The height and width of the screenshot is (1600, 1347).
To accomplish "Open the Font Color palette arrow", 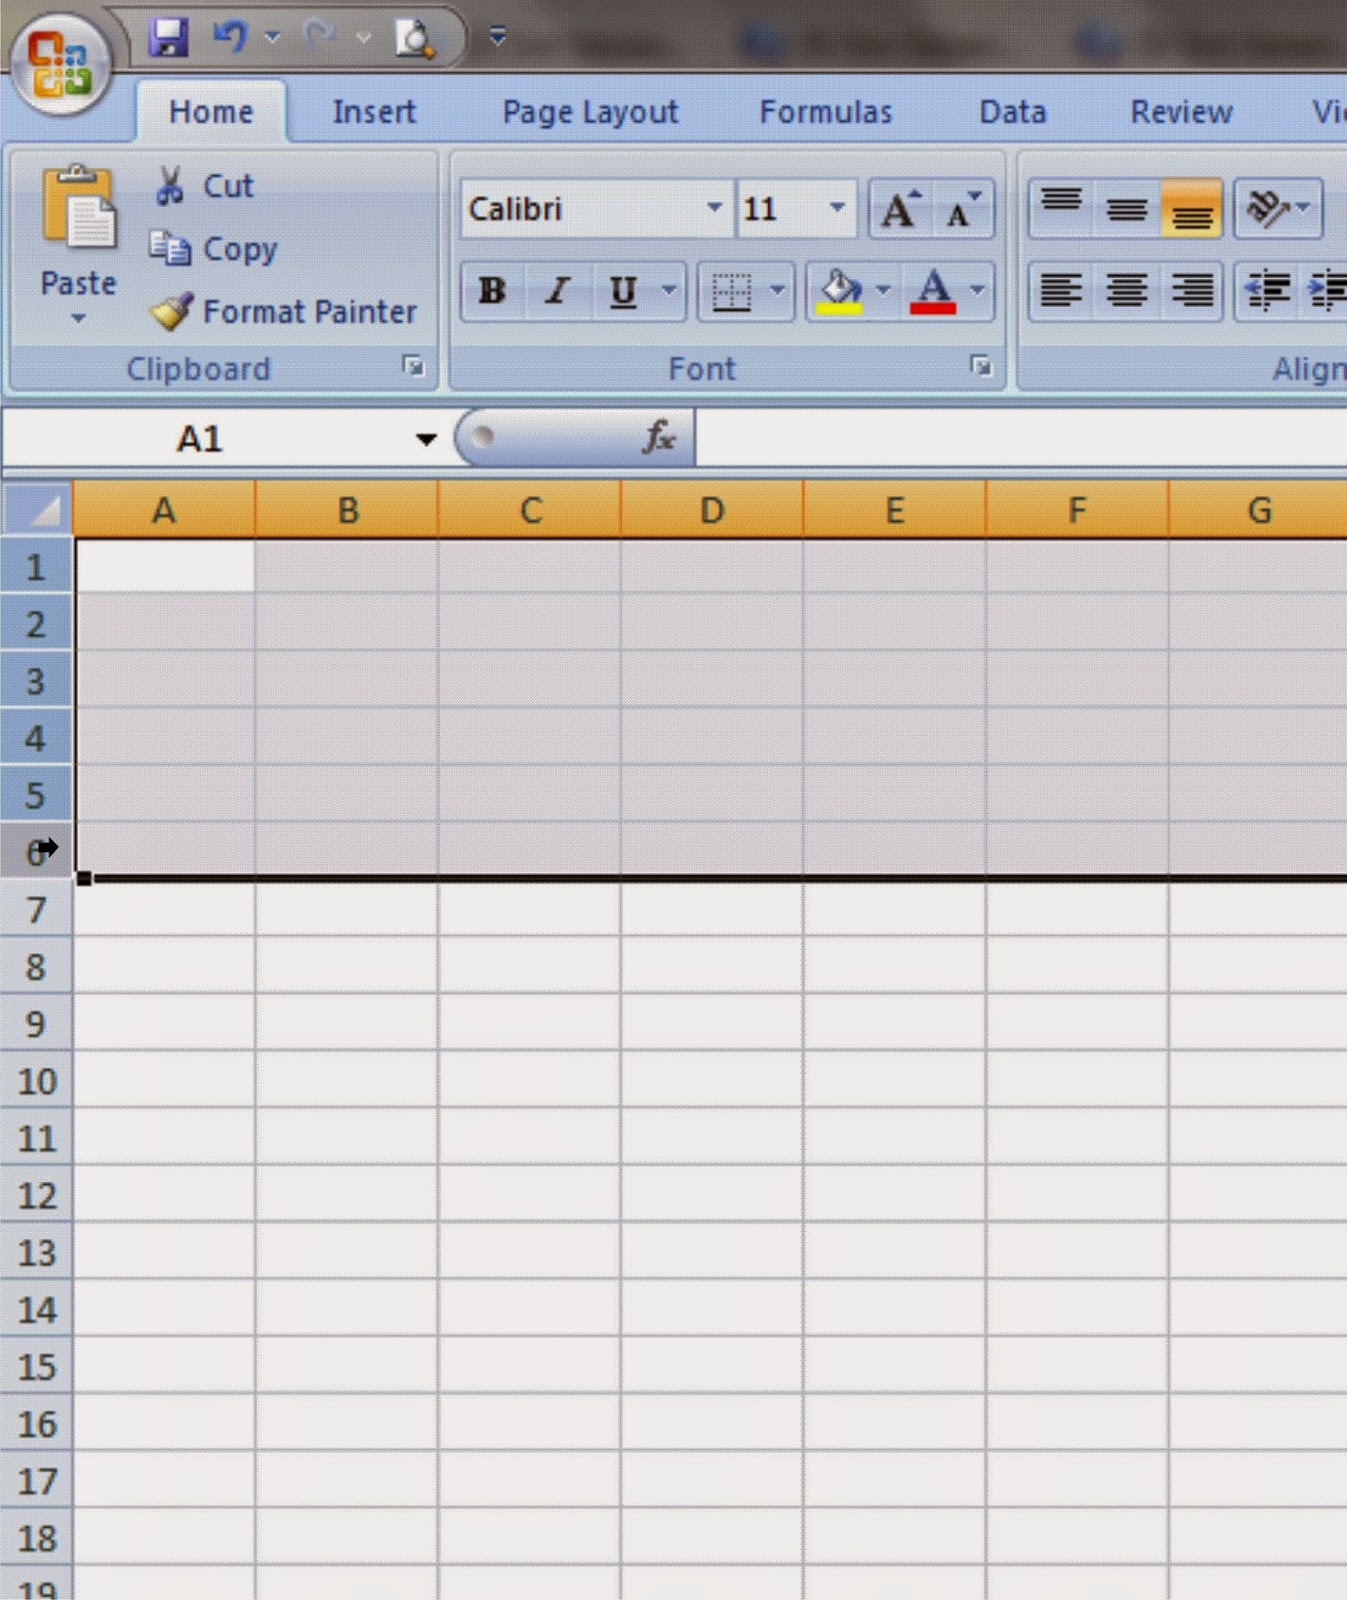I will pyautogui.click(x=978, y=291).
